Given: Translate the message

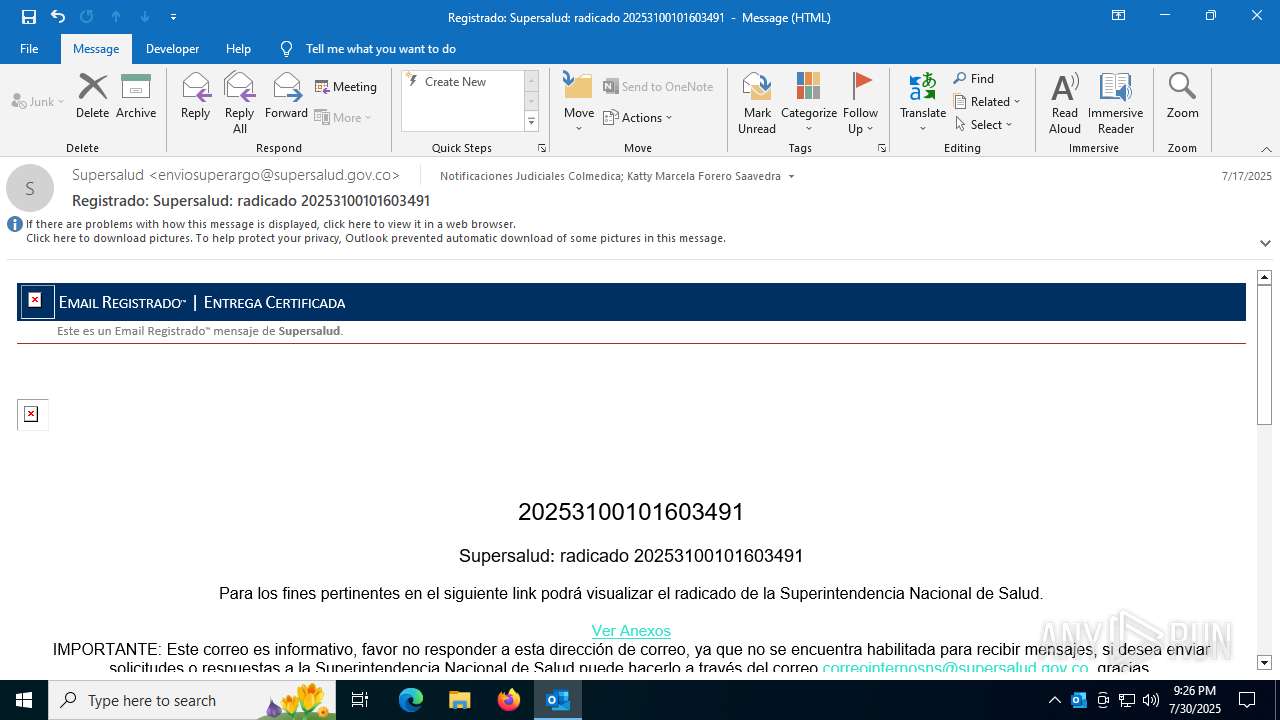Looking at the screenshot, I should pos(923,103).
